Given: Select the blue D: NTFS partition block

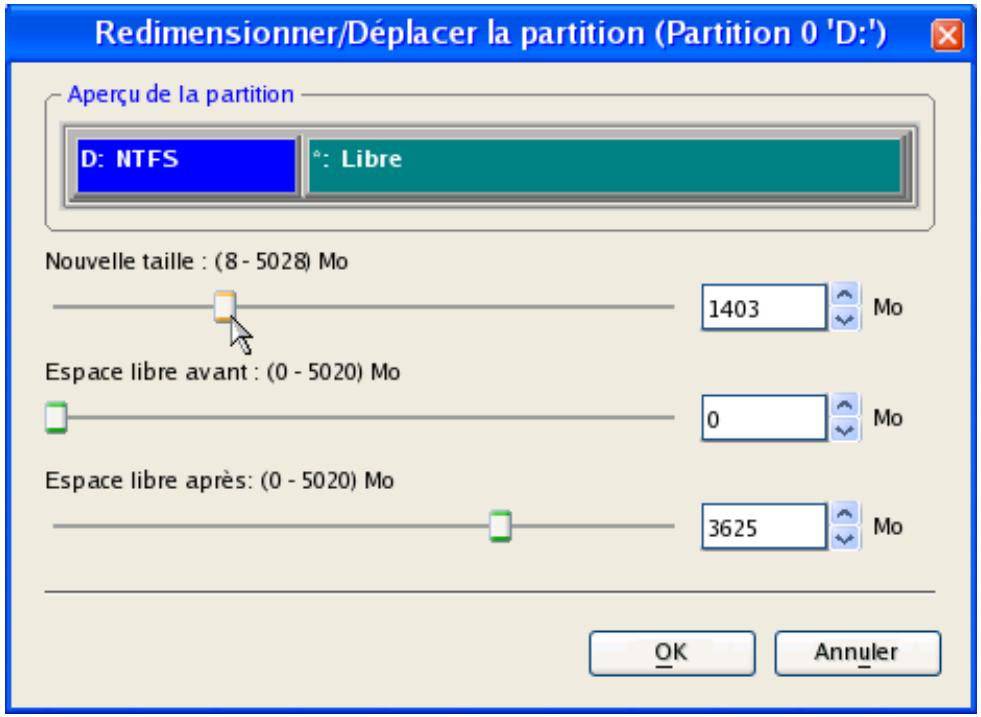Looking at the screenshot, I should pyautogui.click(x=186, y=166).
